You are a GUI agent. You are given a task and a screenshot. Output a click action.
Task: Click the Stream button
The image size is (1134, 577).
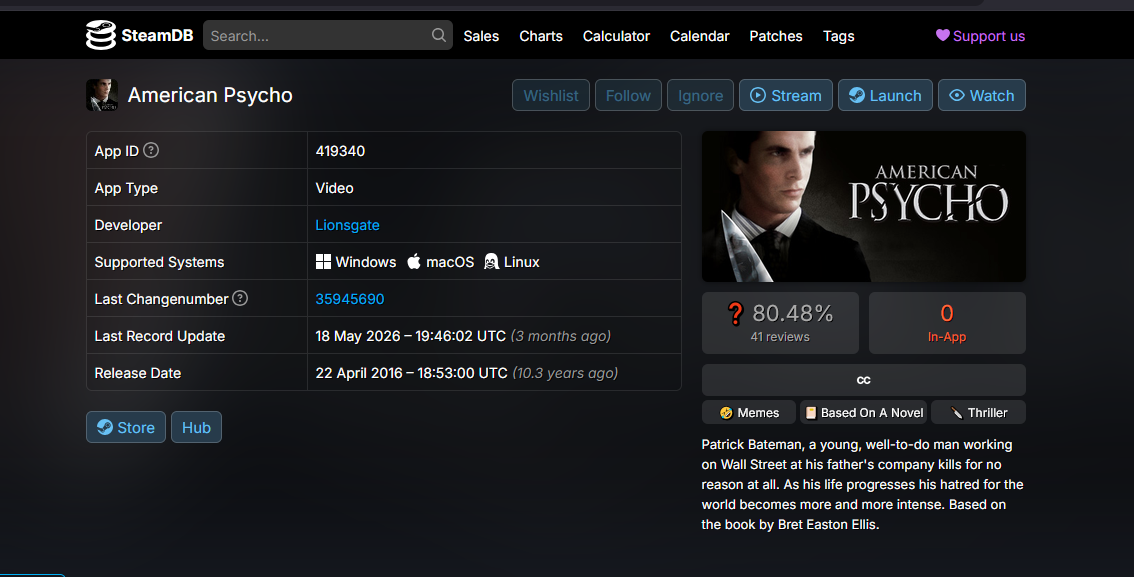click(x=785, y=95)
